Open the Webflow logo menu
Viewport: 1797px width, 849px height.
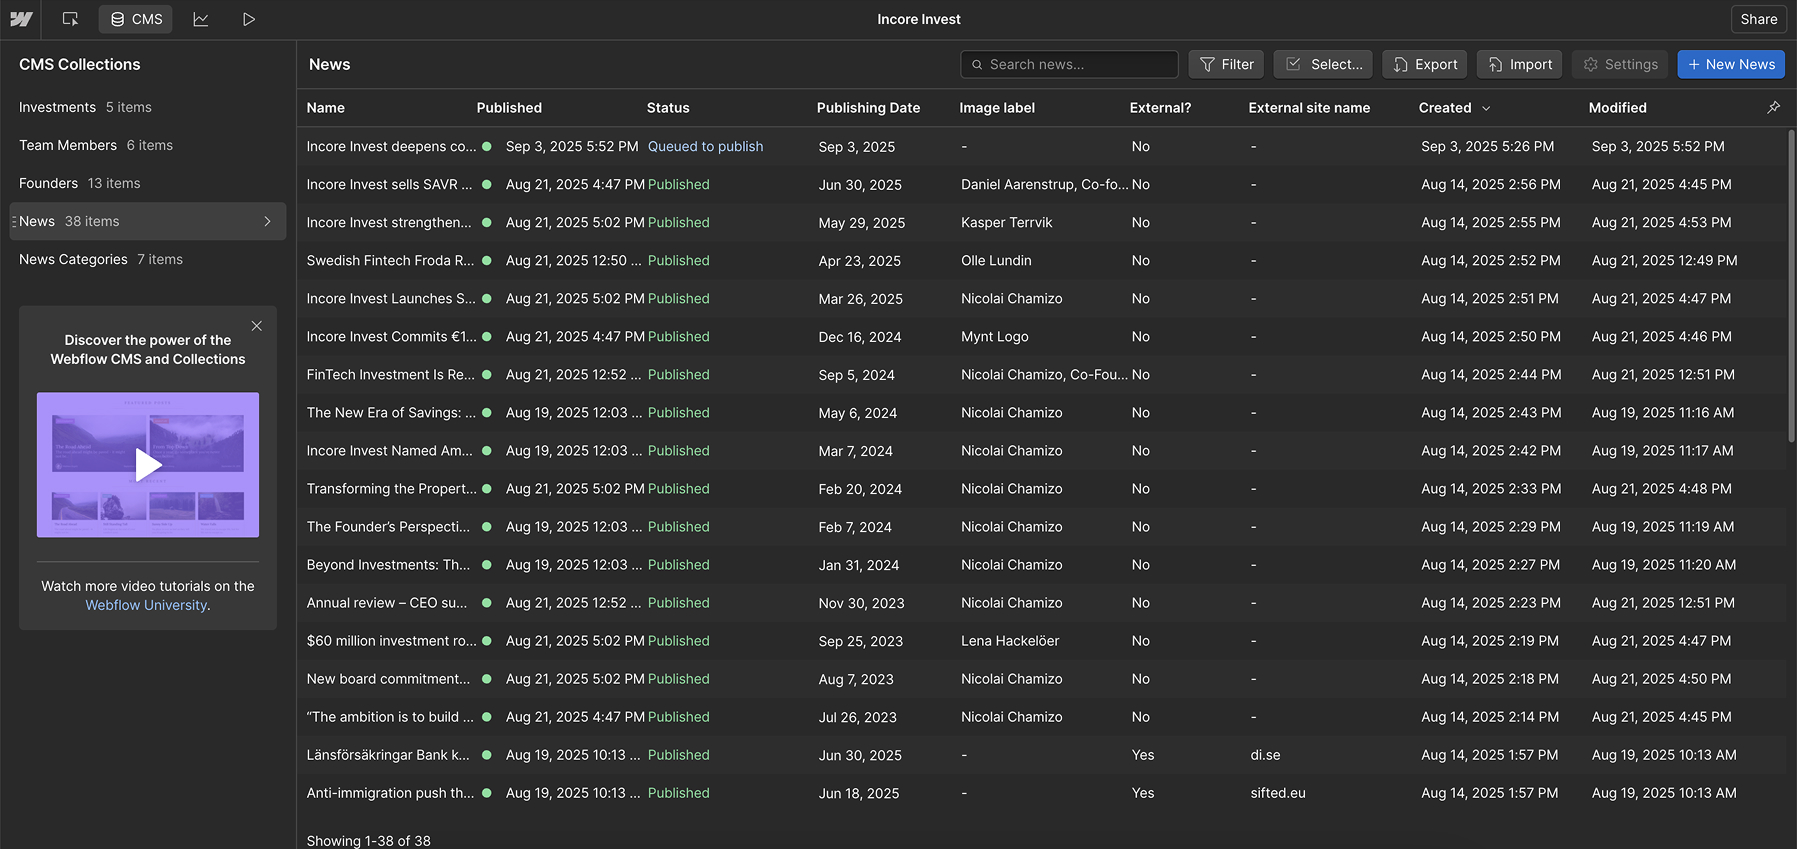[21, 19]
